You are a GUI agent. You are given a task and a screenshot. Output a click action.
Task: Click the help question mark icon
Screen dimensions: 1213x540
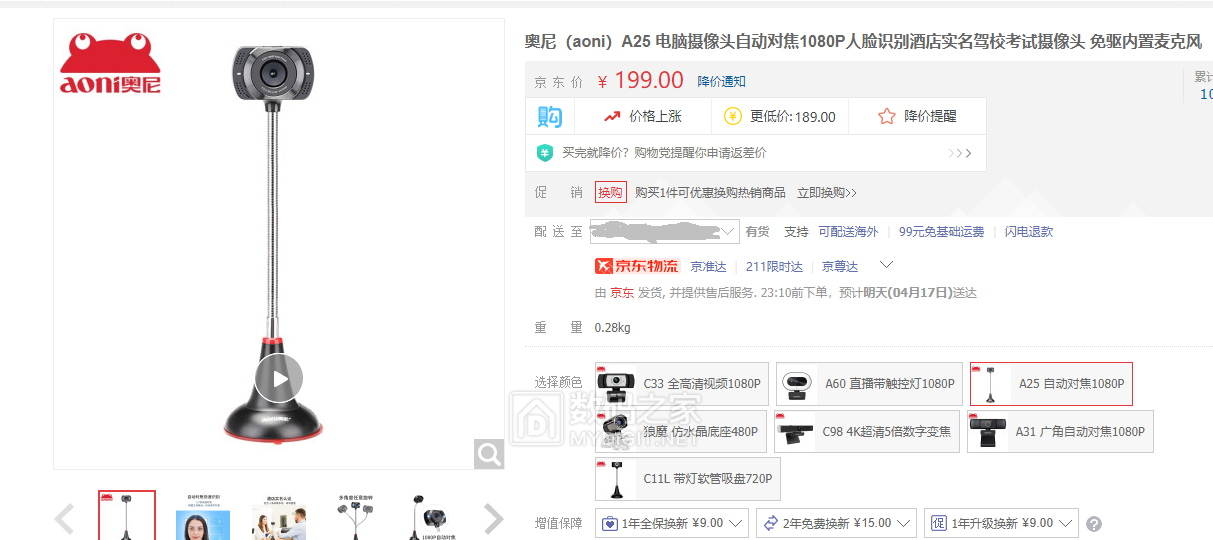coord(1094,523)
